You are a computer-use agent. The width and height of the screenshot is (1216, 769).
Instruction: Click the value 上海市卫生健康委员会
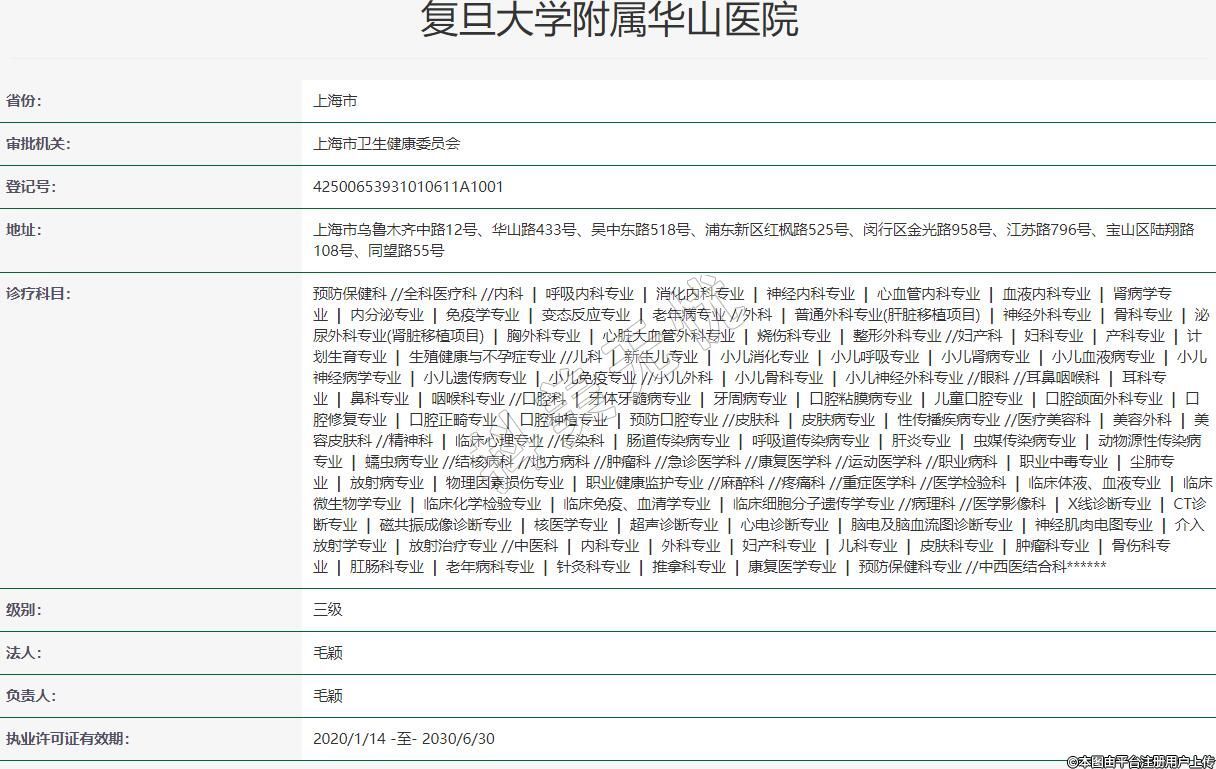pos(386,144)
